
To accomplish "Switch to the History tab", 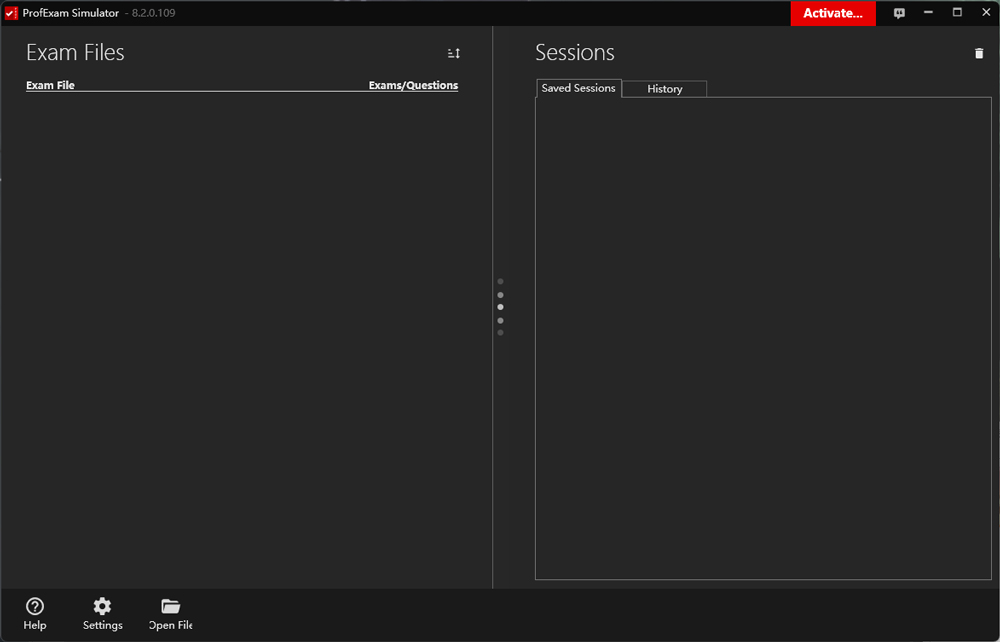I will pyautogui.click(x=665, y=89).
